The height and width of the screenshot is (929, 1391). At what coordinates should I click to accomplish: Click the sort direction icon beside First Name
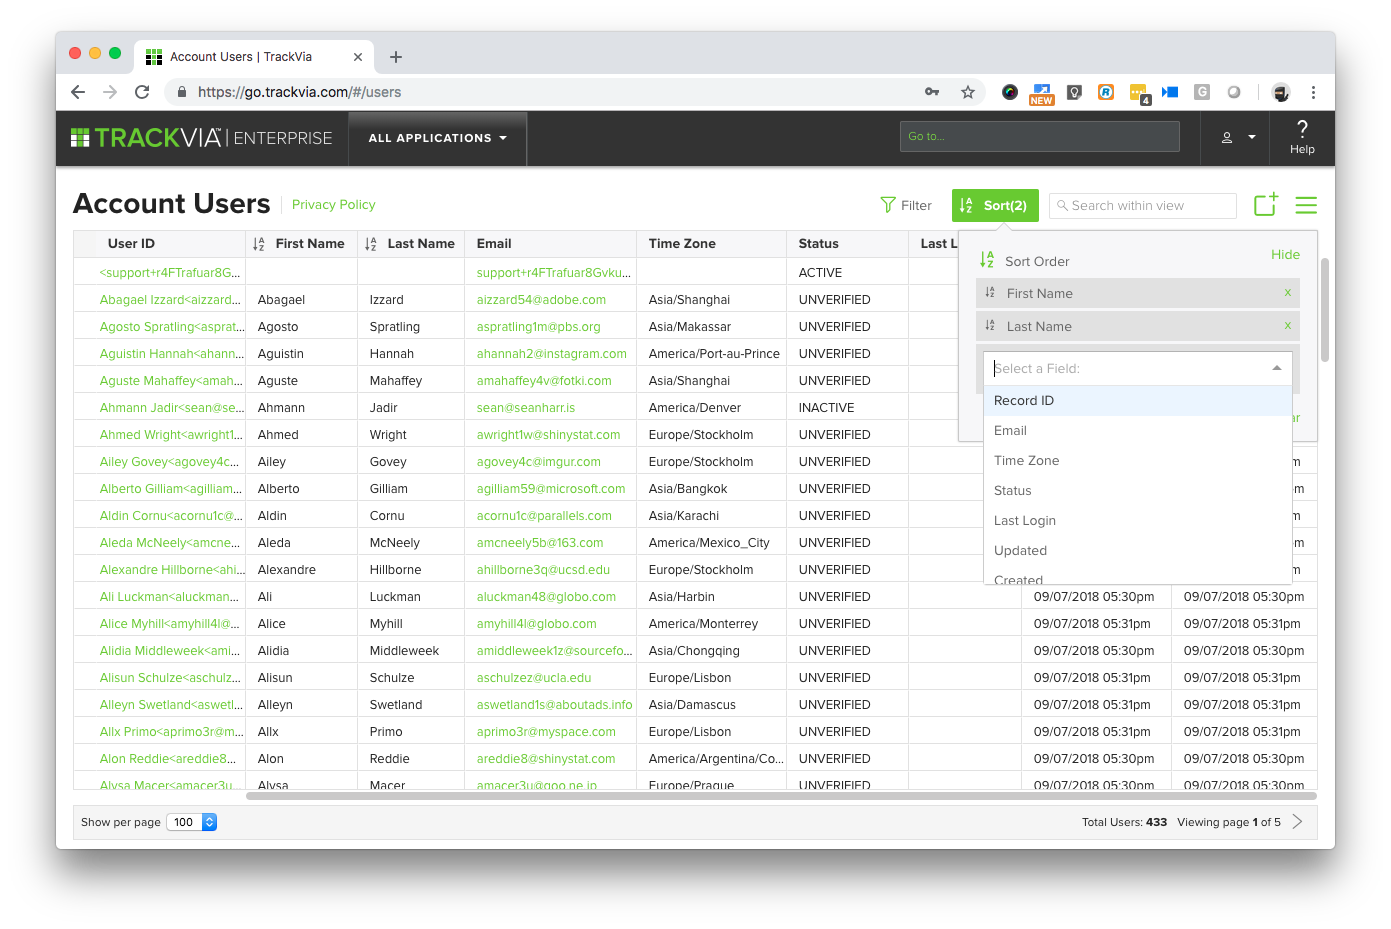pyautogui.click(x=990, y=293)
